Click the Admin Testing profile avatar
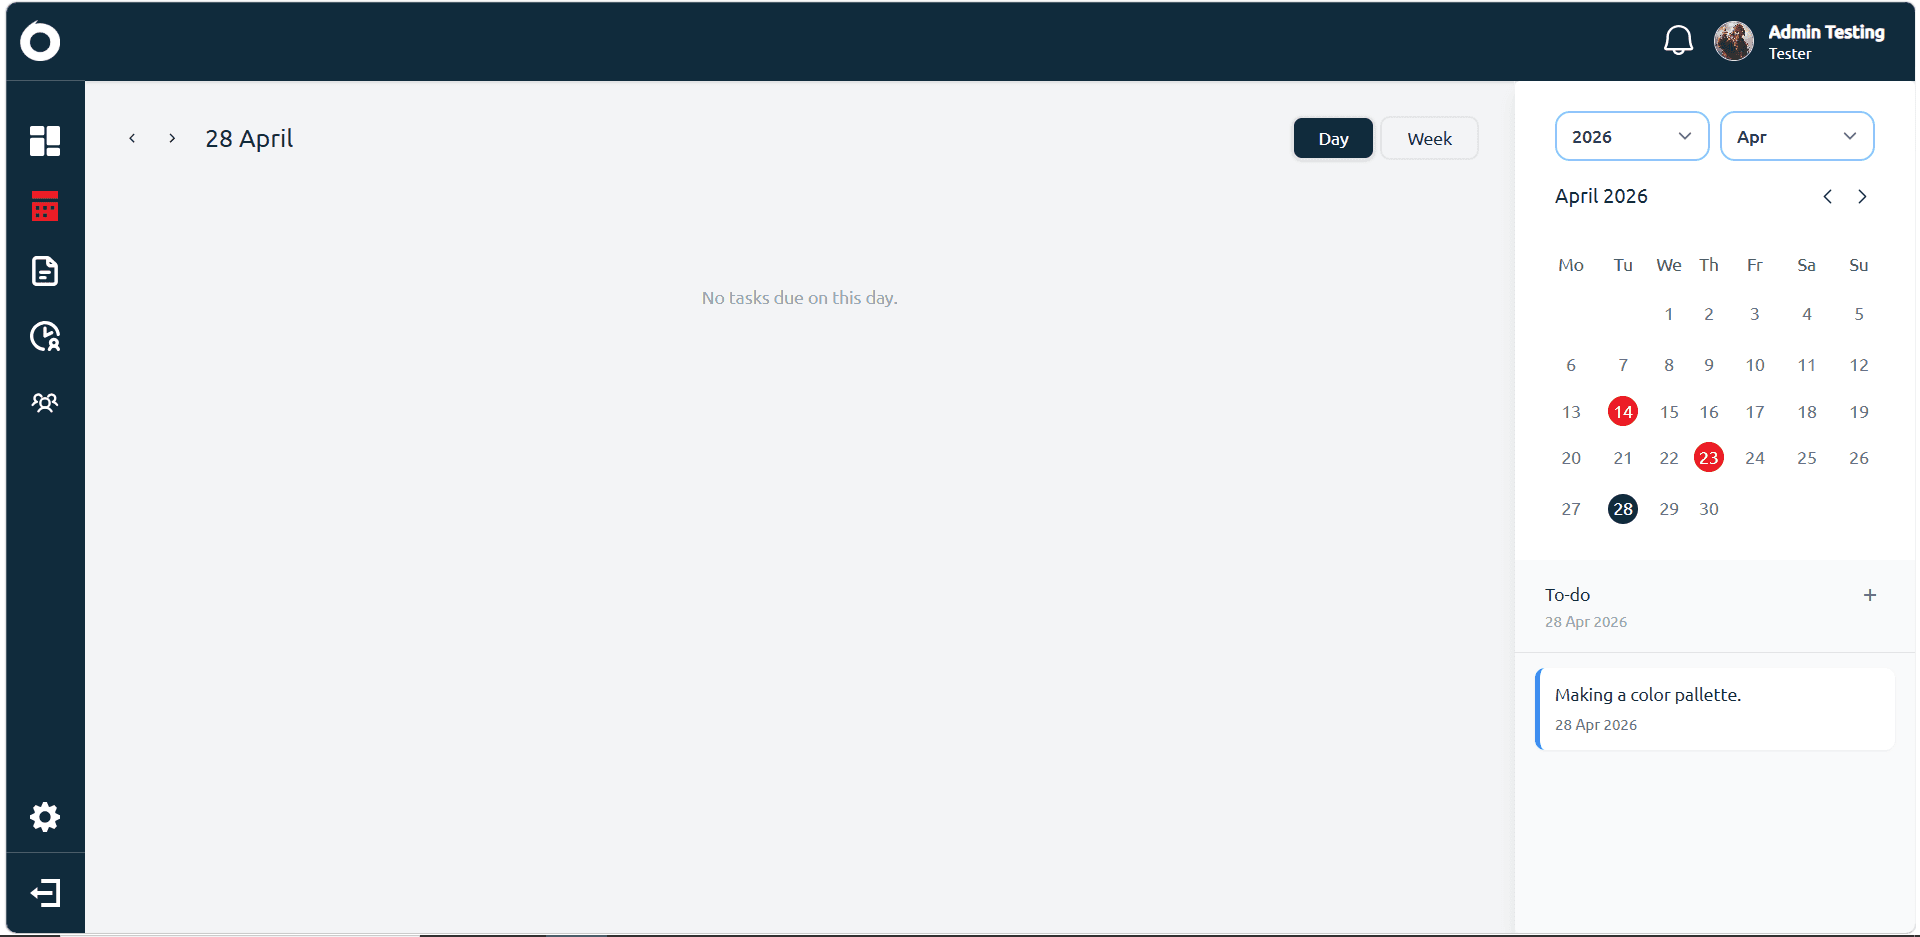Viewport: 1920px width, 937px height. 1734,40
